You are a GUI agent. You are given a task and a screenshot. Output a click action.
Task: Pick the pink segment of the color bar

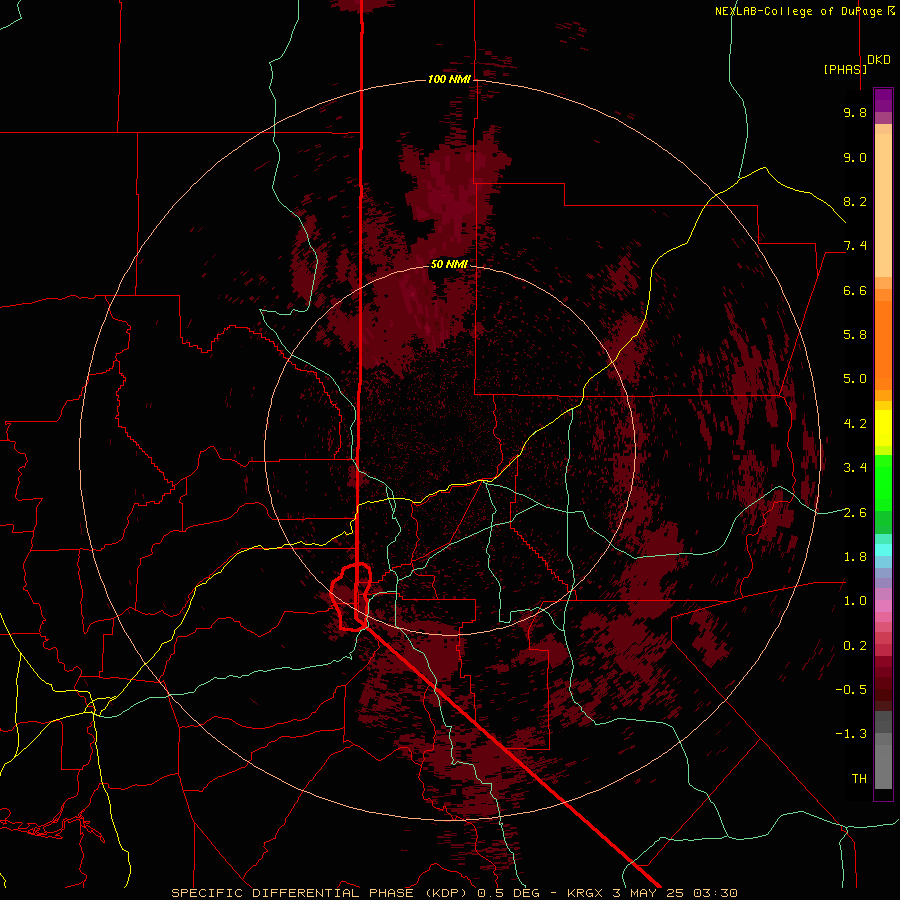[x=883, y=606]
